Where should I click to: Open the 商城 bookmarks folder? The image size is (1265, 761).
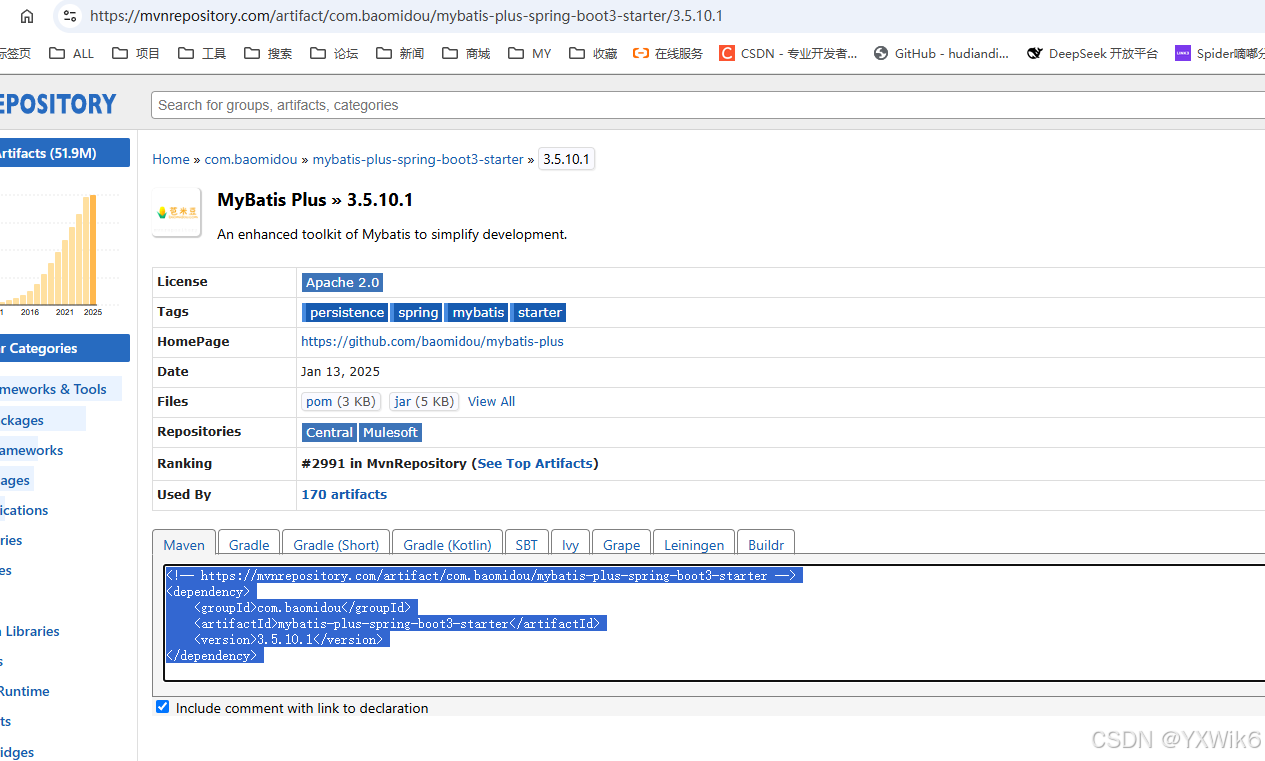click(x=466, y=54)
